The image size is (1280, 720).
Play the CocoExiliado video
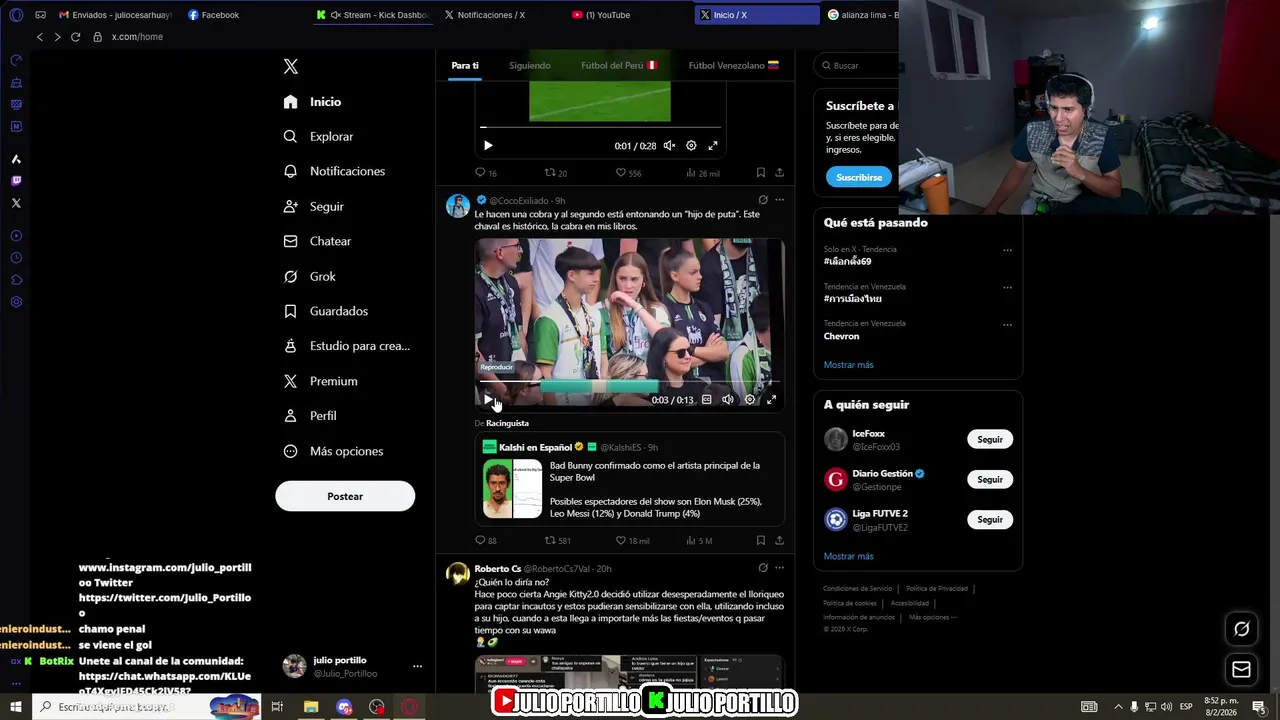point(488,400)
